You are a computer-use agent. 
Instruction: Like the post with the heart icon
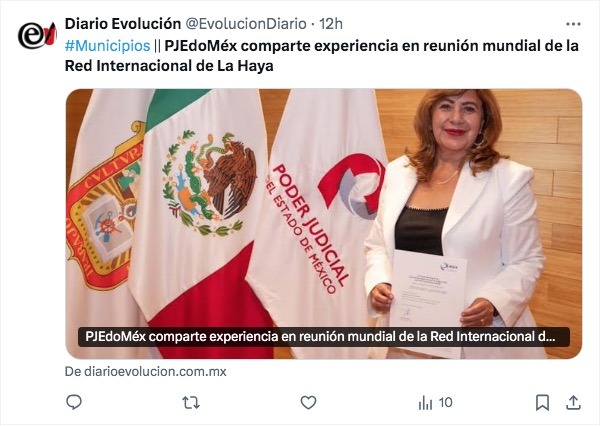(308, 403)
